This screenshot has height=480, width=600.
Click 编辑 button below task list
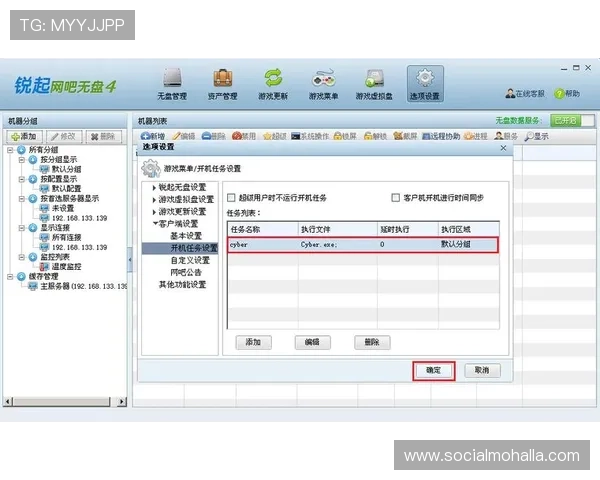coord(313,342)
